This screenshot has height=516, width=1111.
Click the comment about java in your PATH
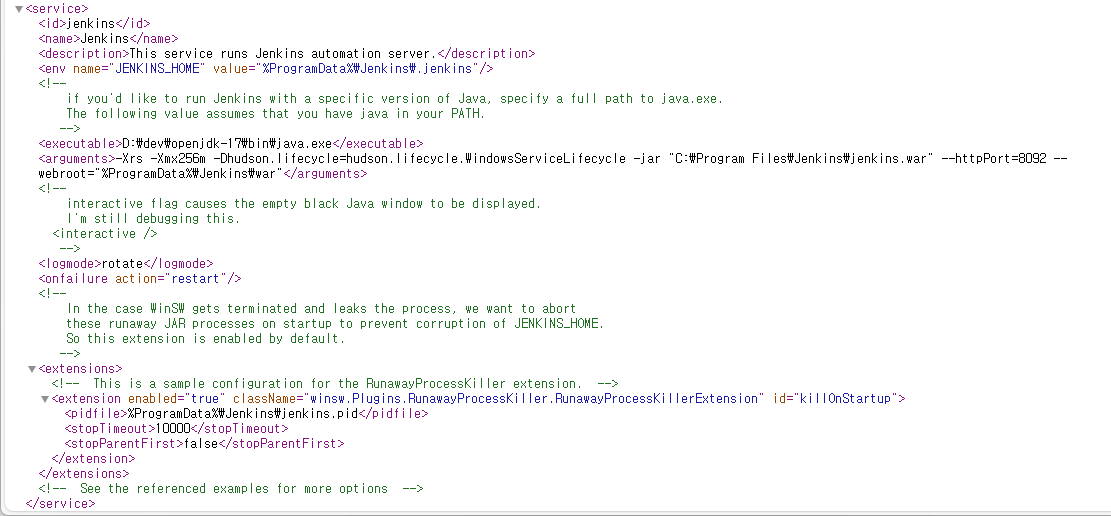coord(276,113)
